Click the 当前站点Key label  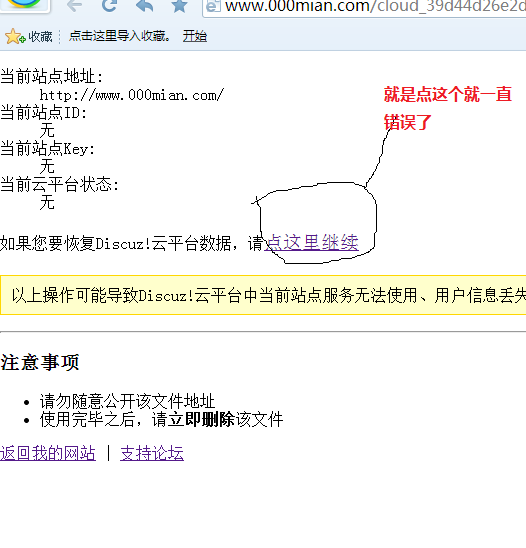(x=48, y=149)
